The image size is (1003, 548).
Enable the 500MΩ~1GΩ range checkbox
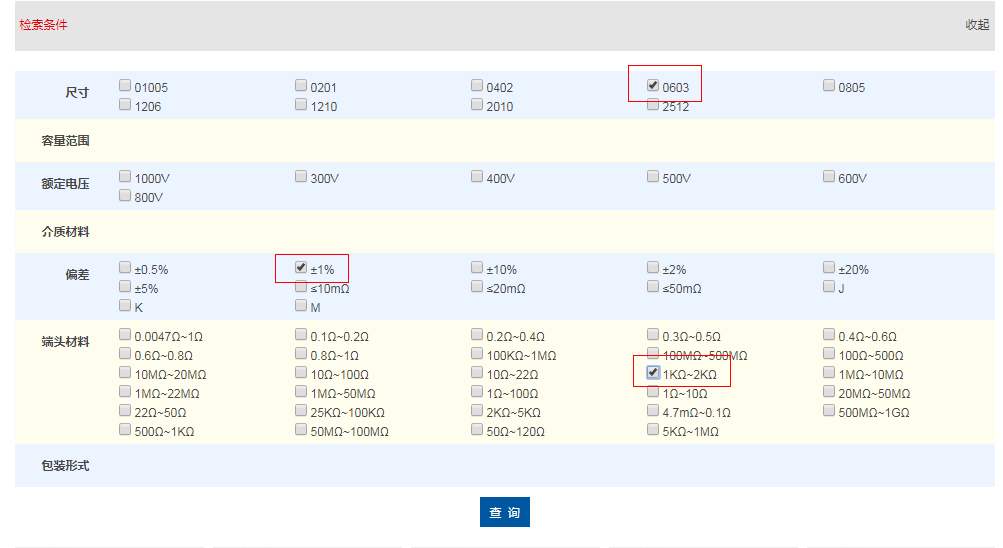pyautogui.click(x=829, y=411)
